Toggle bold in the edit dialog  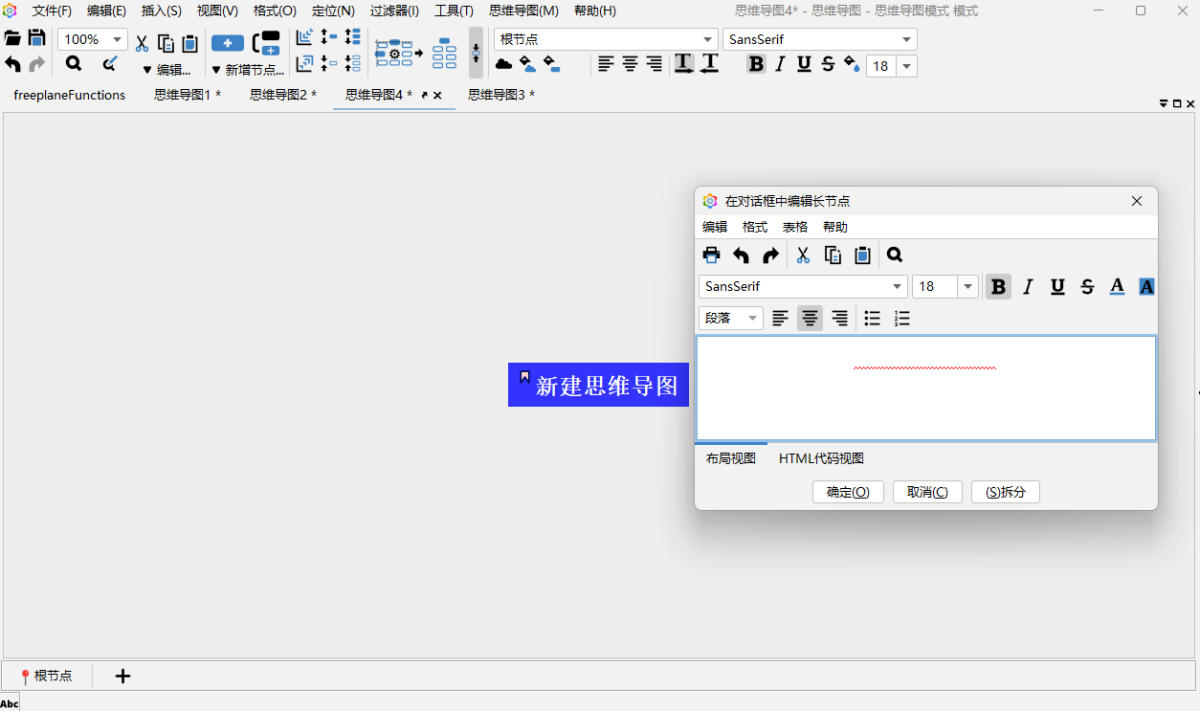tap(998, 287)
